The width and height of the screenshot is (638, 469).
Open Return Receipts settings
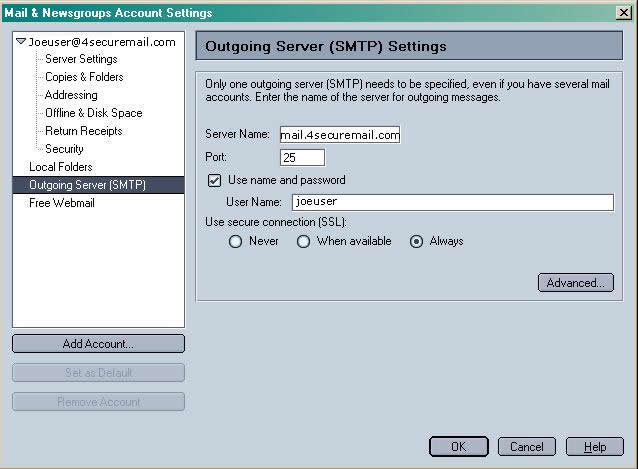coord(83,131)
